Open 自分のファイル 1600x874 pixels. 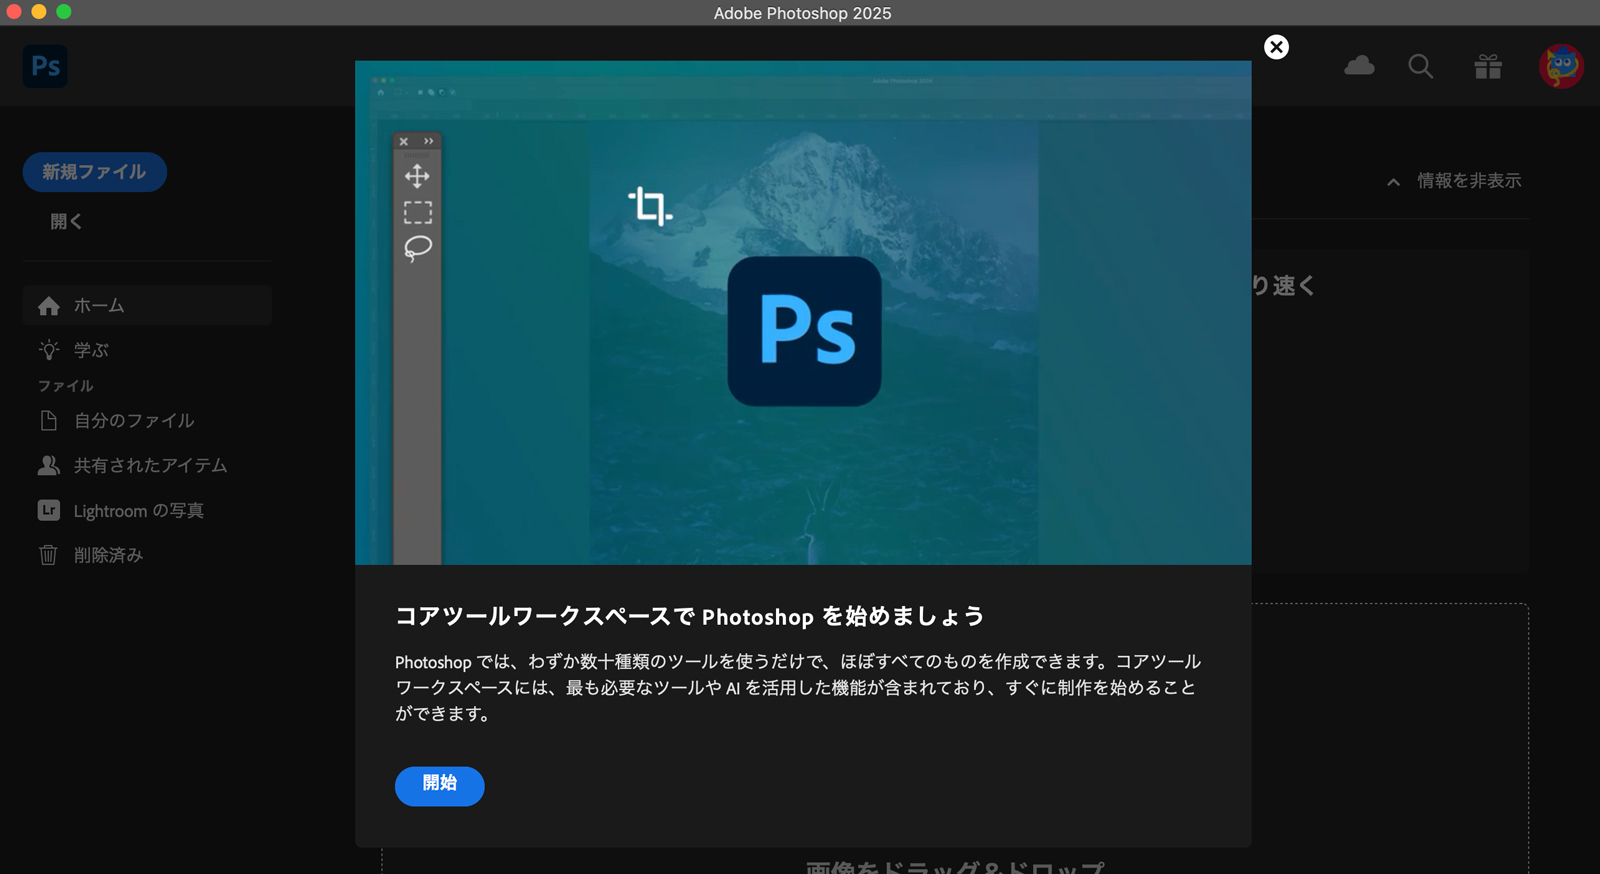(x=133, y=421)
